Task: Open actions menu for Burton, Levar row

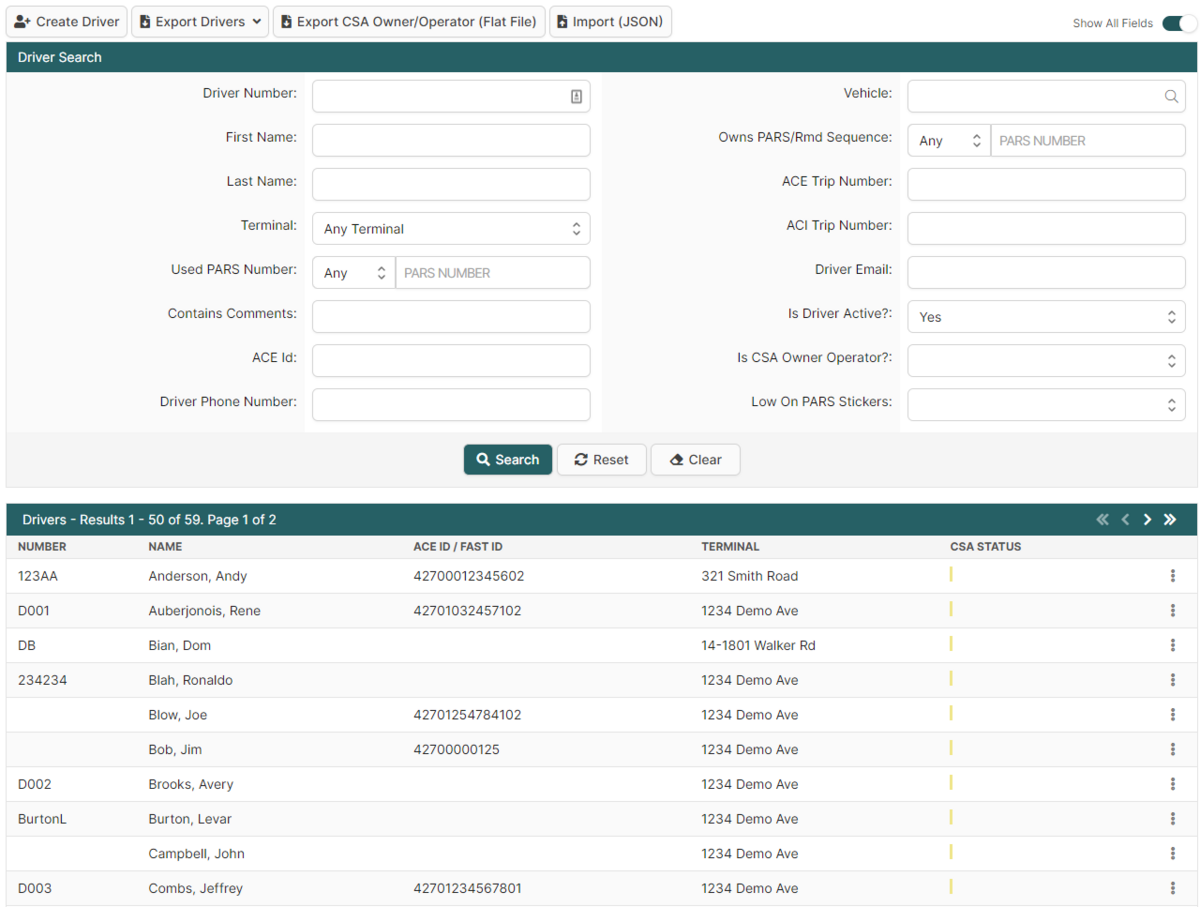Action: click(1172, 818)
